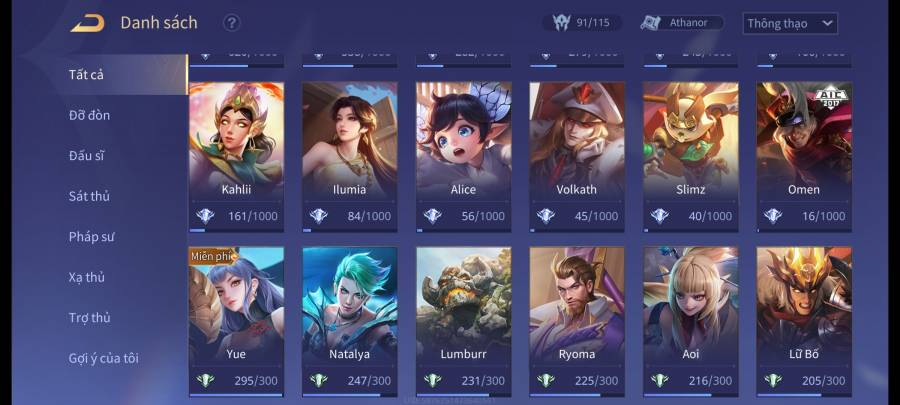
Task: Open the Gợi ý của tôi tab
Action: 103,359
